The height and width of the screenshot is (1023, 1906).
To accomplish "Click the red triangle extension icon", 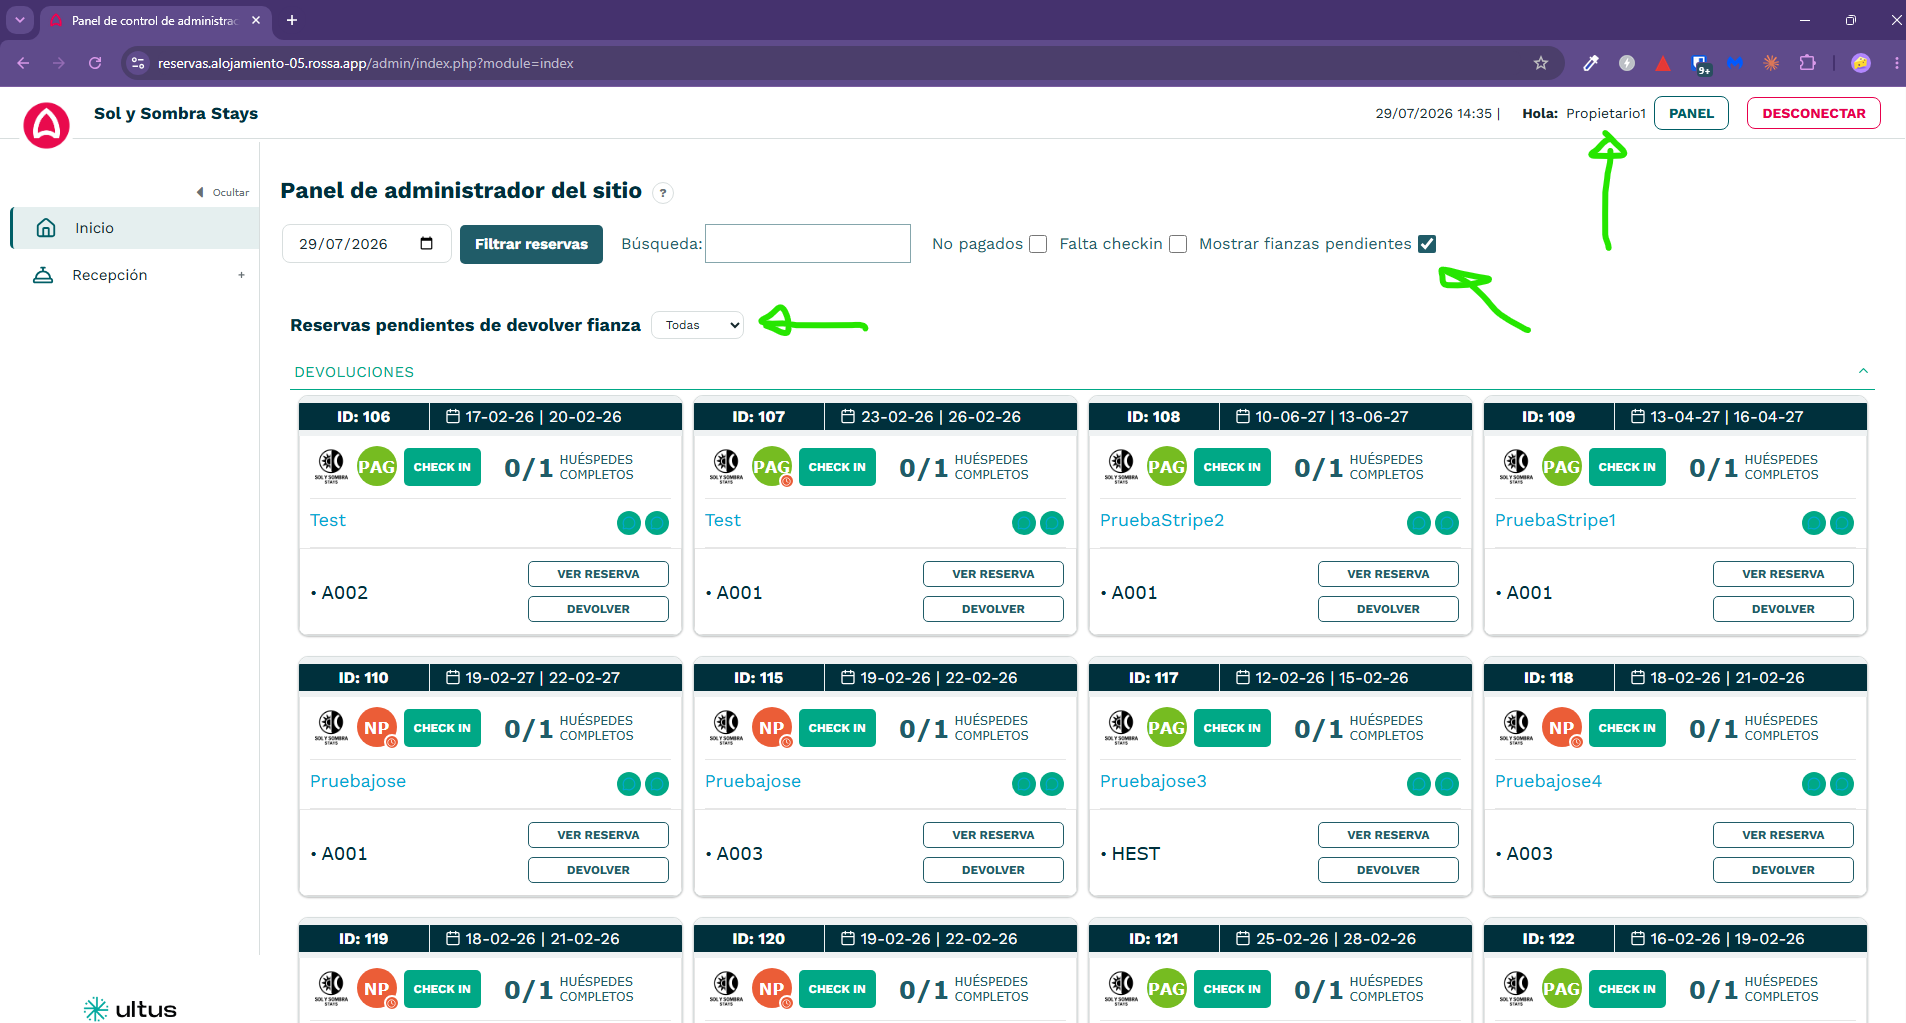I will coord(1663,63).
